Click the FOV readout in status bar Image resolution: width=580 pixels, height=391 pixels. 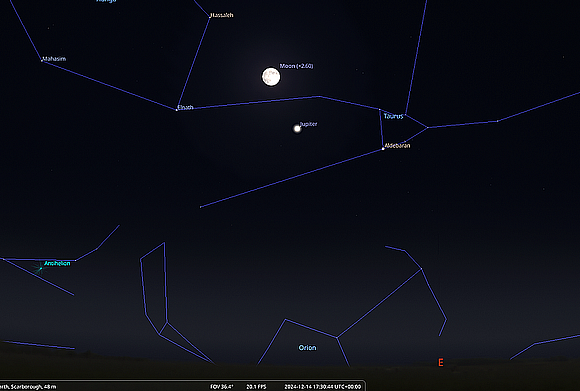pos(222,387)
